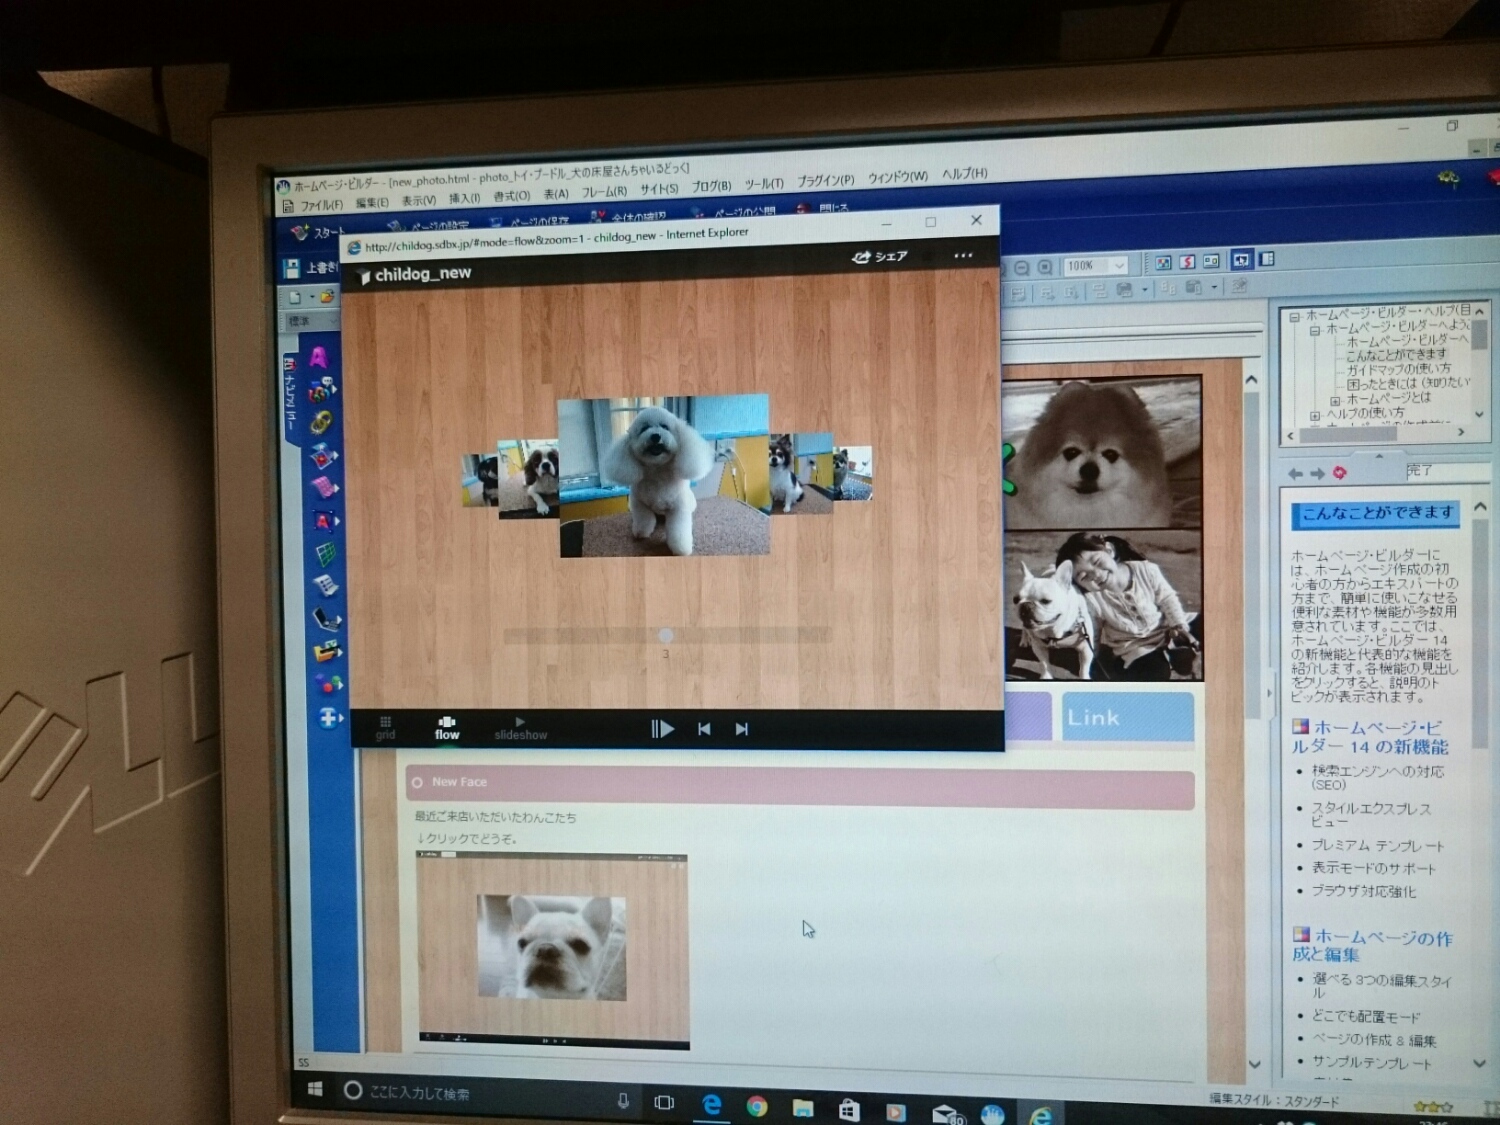This screenshot has height=1125, width=1500.
Task: Open the ファイル(F) menu
Action: [320, 205]
